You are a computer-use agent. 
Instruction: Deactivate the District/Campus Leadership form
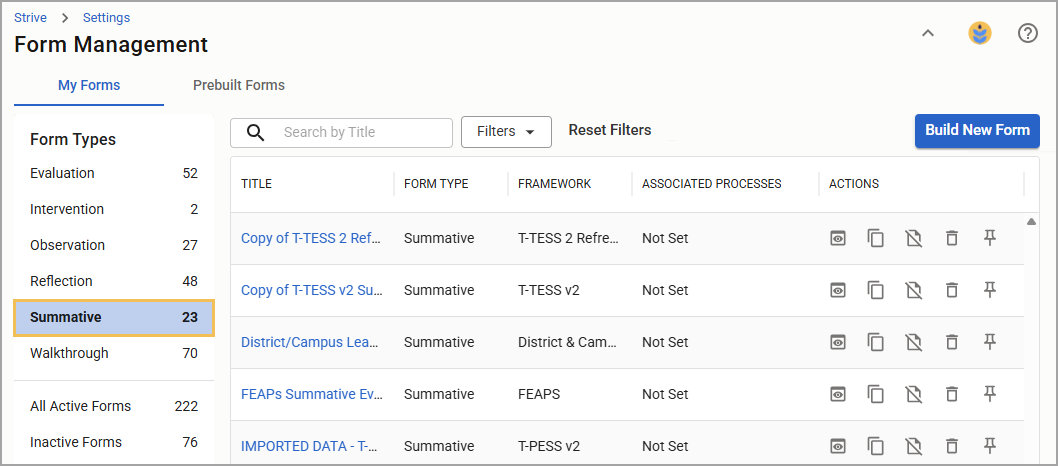tap(914, 342)
